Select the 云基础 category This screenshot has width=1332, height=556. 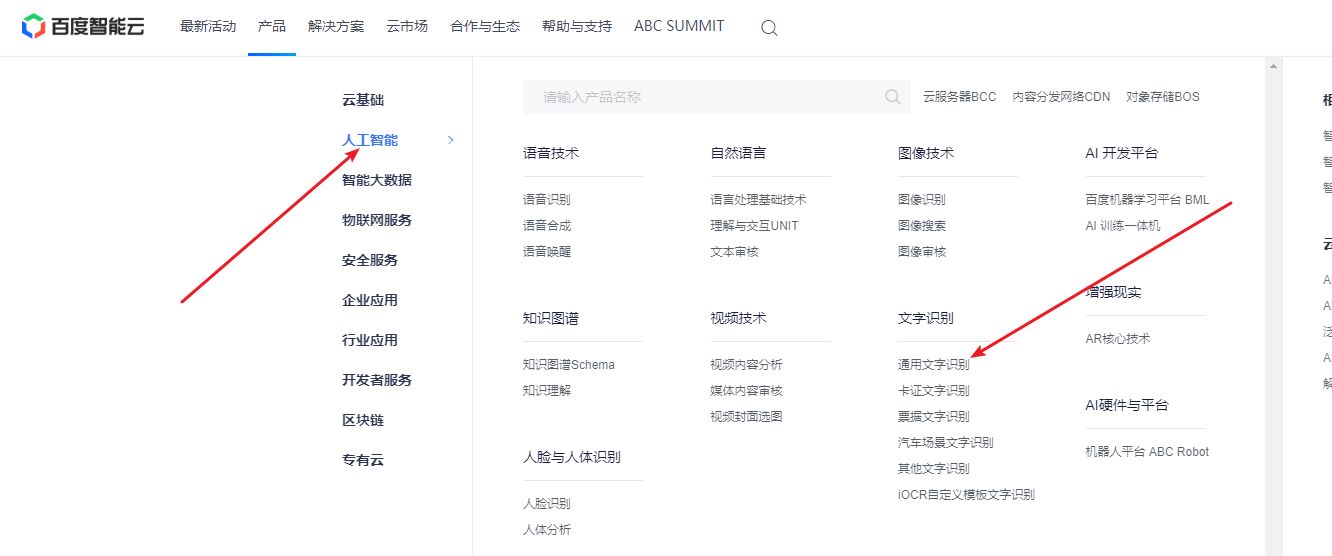363,100
